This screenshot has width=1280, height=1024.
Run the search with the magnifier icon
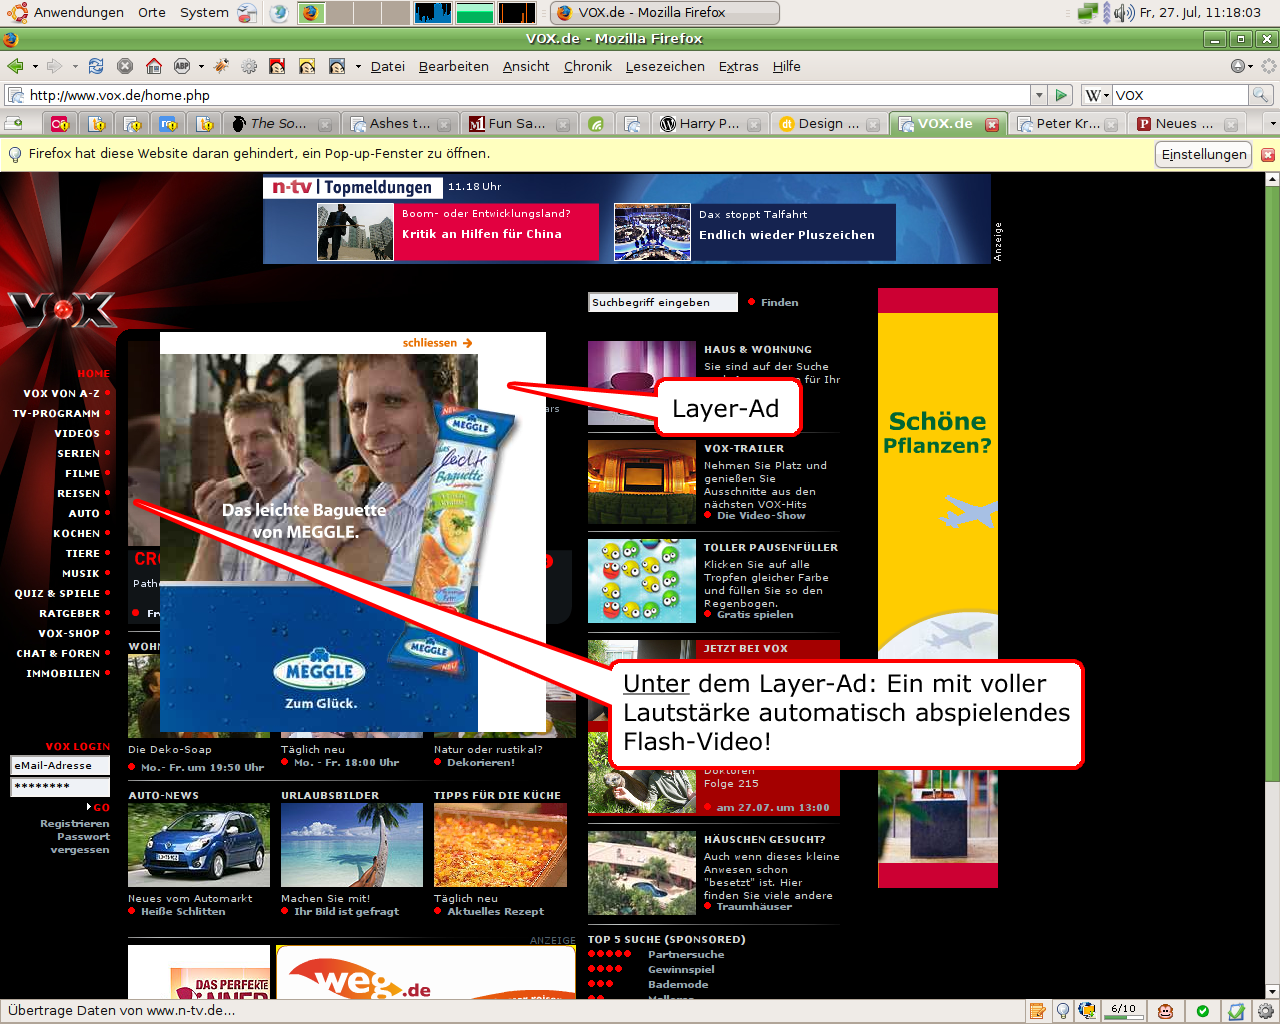point(1261,95)
